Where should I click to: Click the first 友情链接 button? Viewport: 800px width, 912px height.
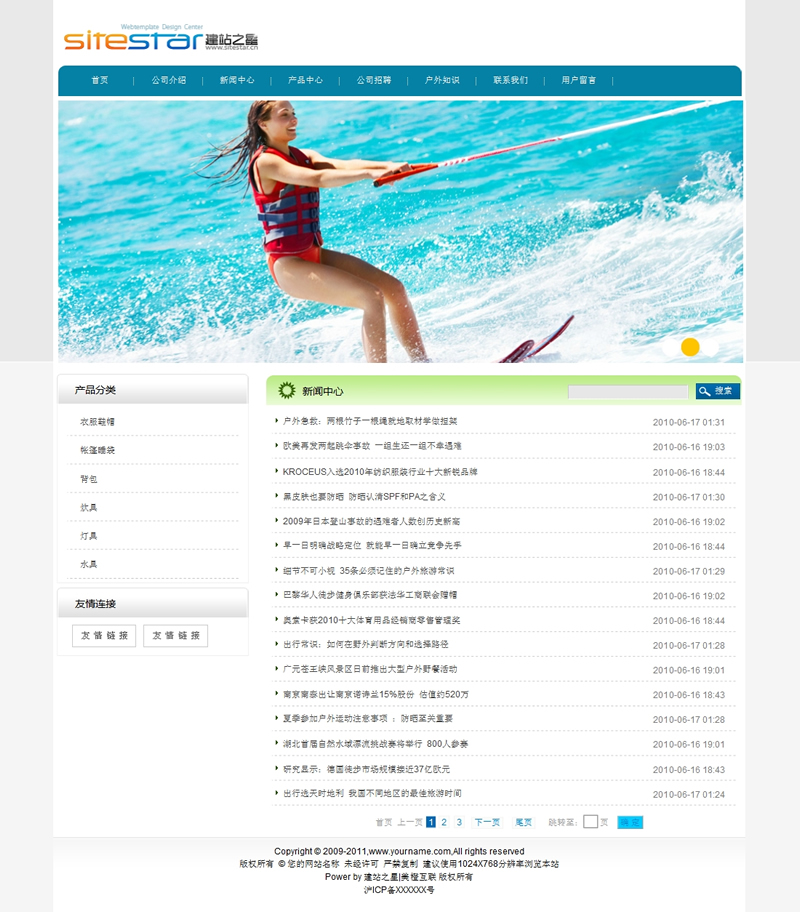[104, 636]
